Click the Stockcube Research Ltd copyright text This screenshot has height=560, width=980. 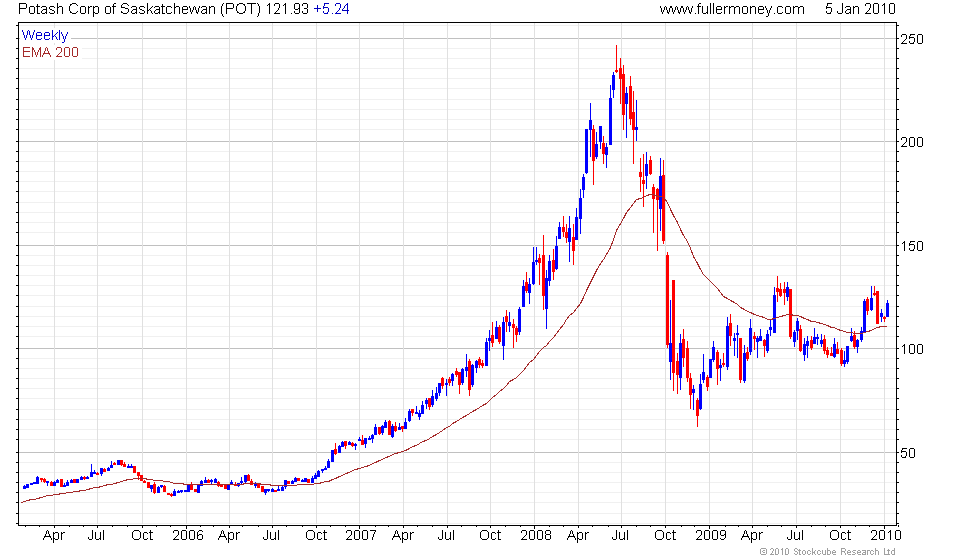coord(828,552)
